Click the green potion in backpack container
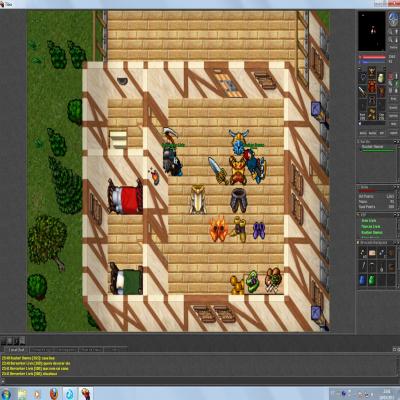This screenshot has width=400, height=400. coord(372,280)
